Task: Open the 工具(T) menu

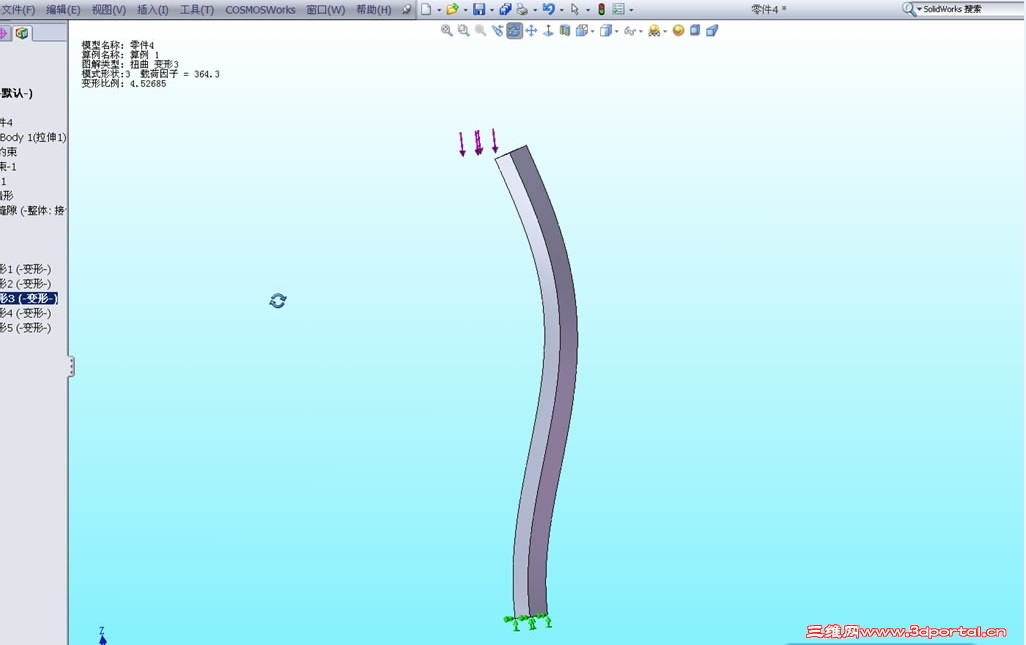Action: point(197,10)
